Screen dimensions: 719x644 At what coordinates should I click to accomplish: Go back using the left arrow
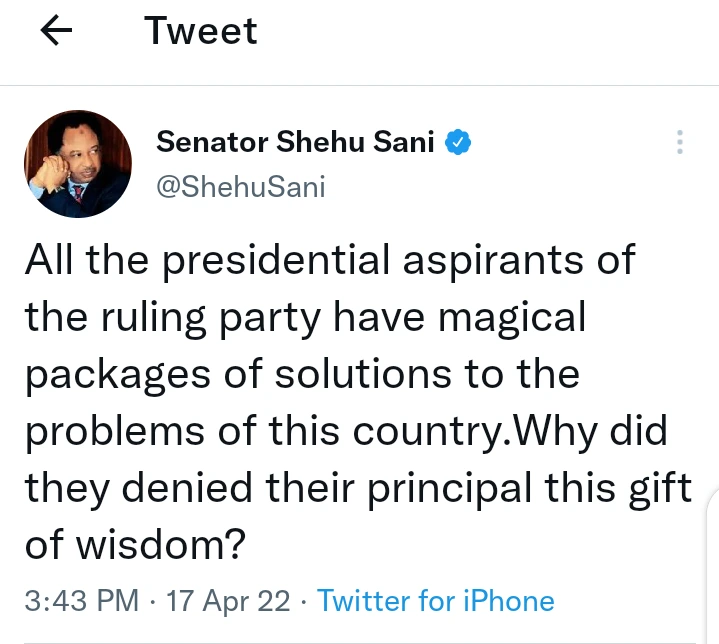click(x=56, y=32)
